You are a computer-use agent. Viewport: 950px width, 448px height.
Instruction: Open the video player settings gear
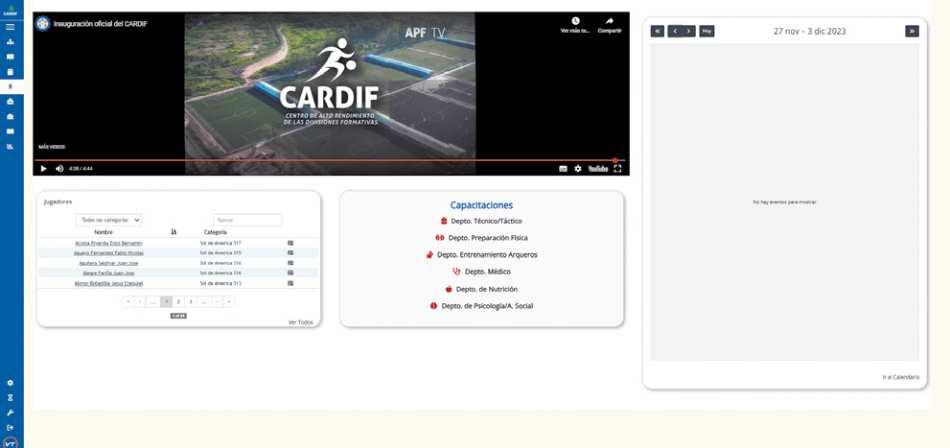[578, 169]
